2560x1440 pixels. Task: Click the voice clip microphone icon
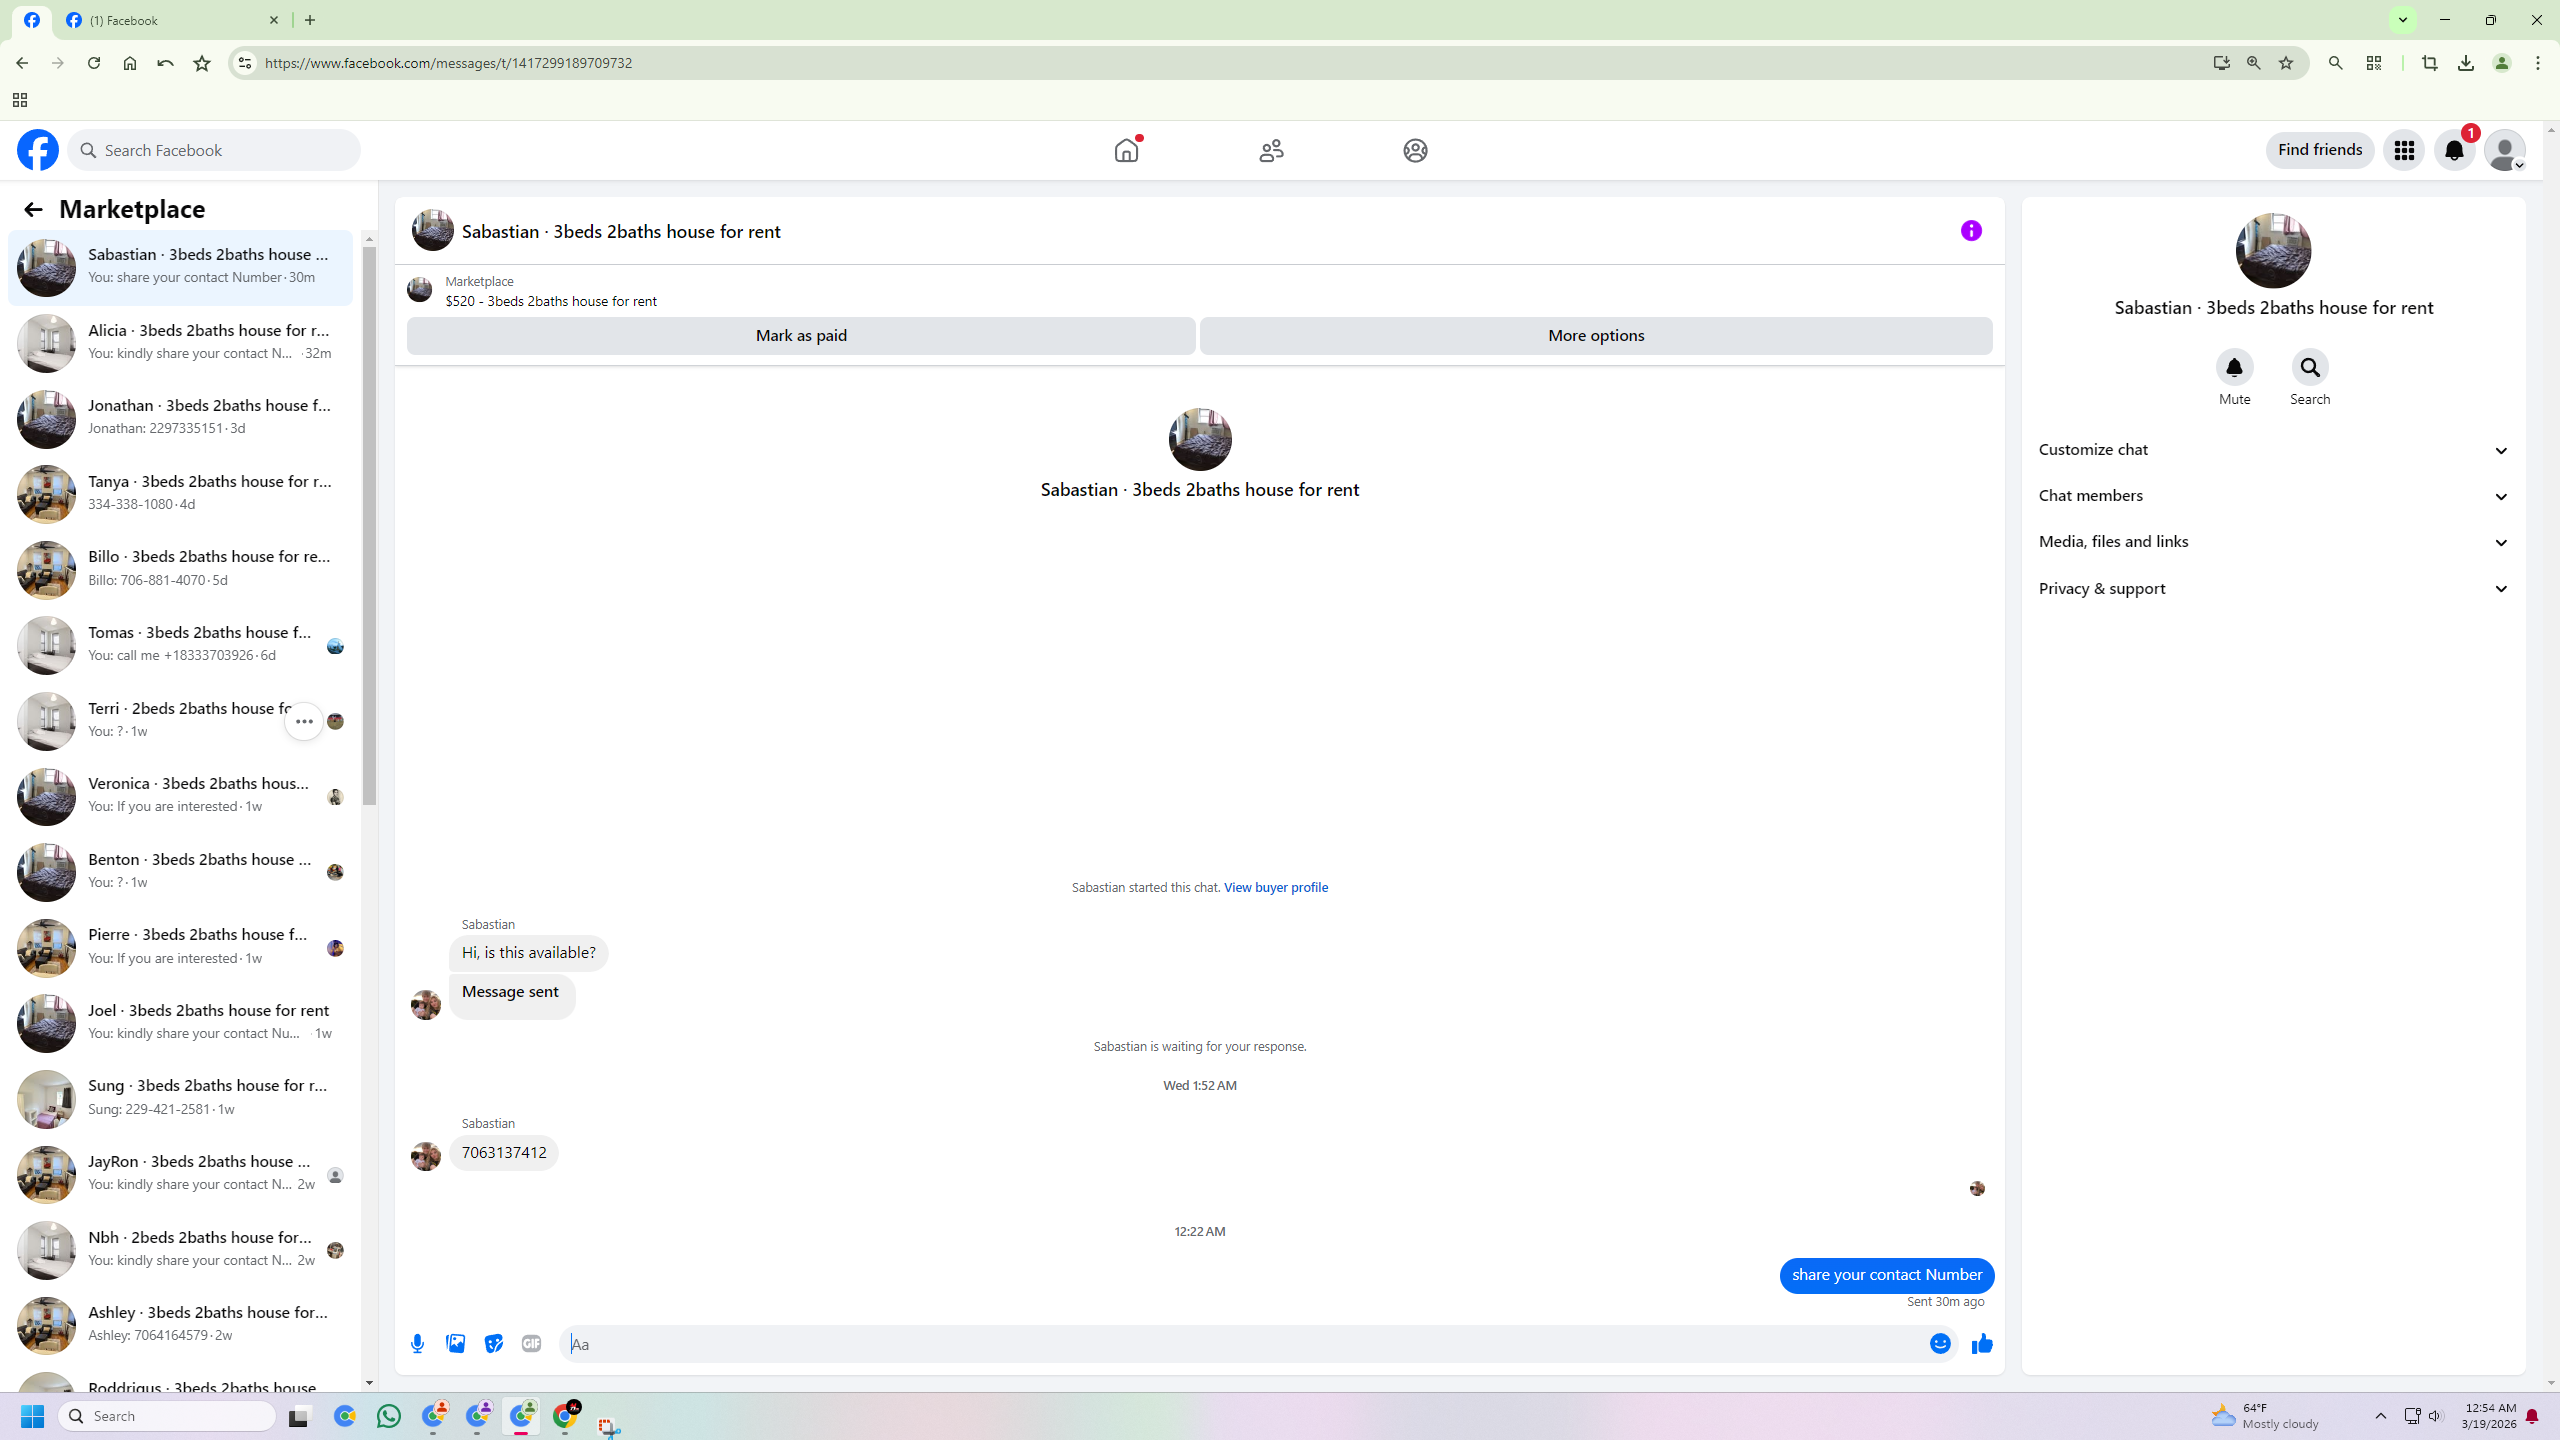(x=417, y=1344)
